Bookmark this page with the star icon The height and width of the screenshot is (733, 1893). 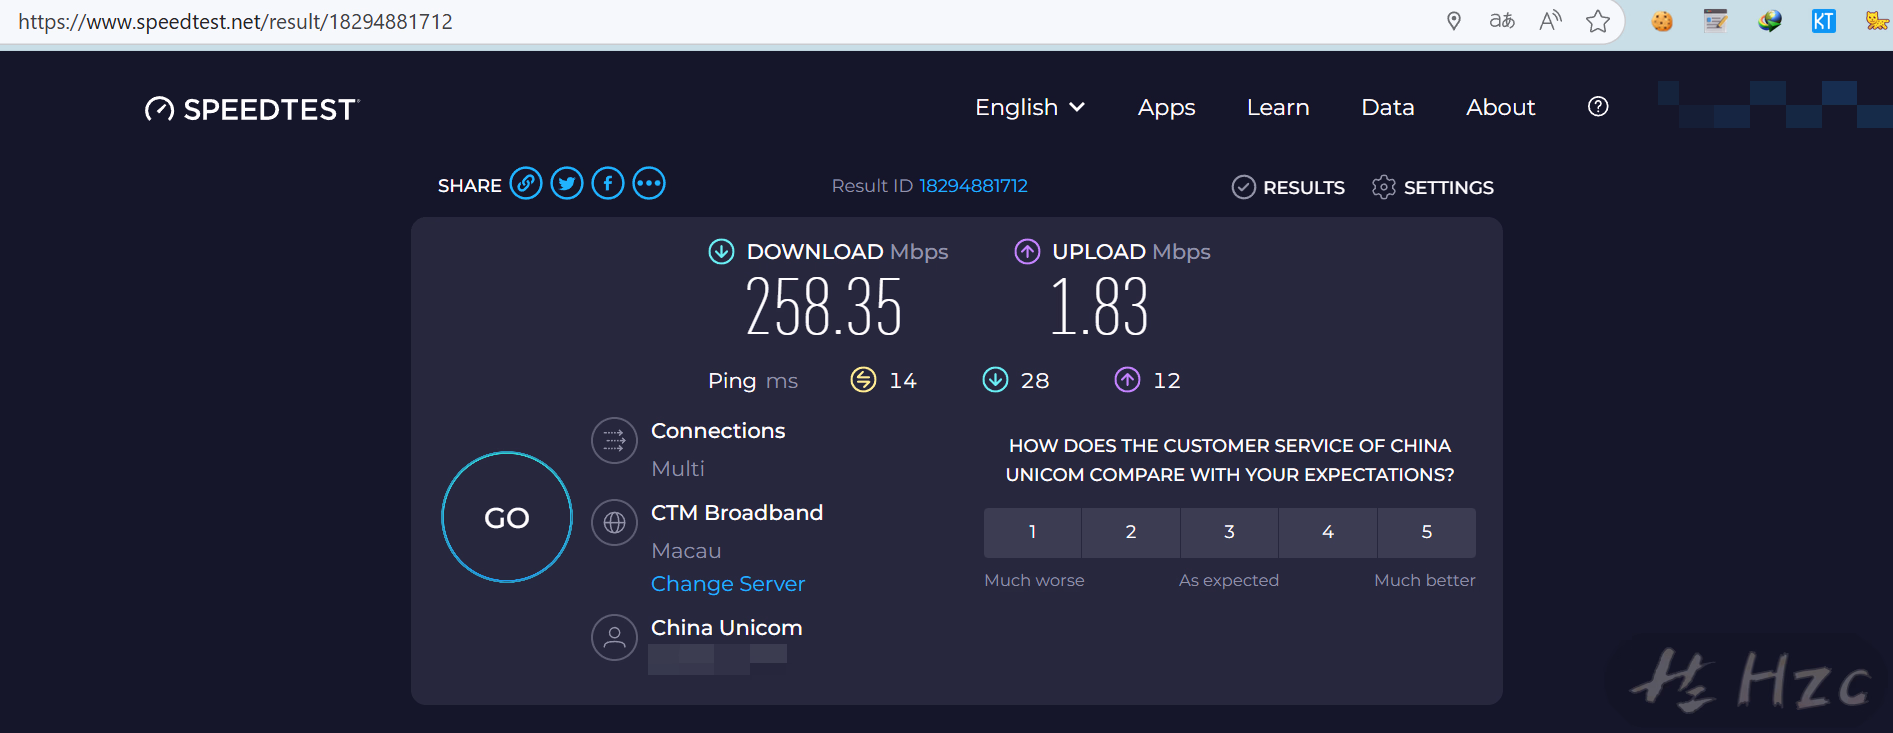[1598, 21]
